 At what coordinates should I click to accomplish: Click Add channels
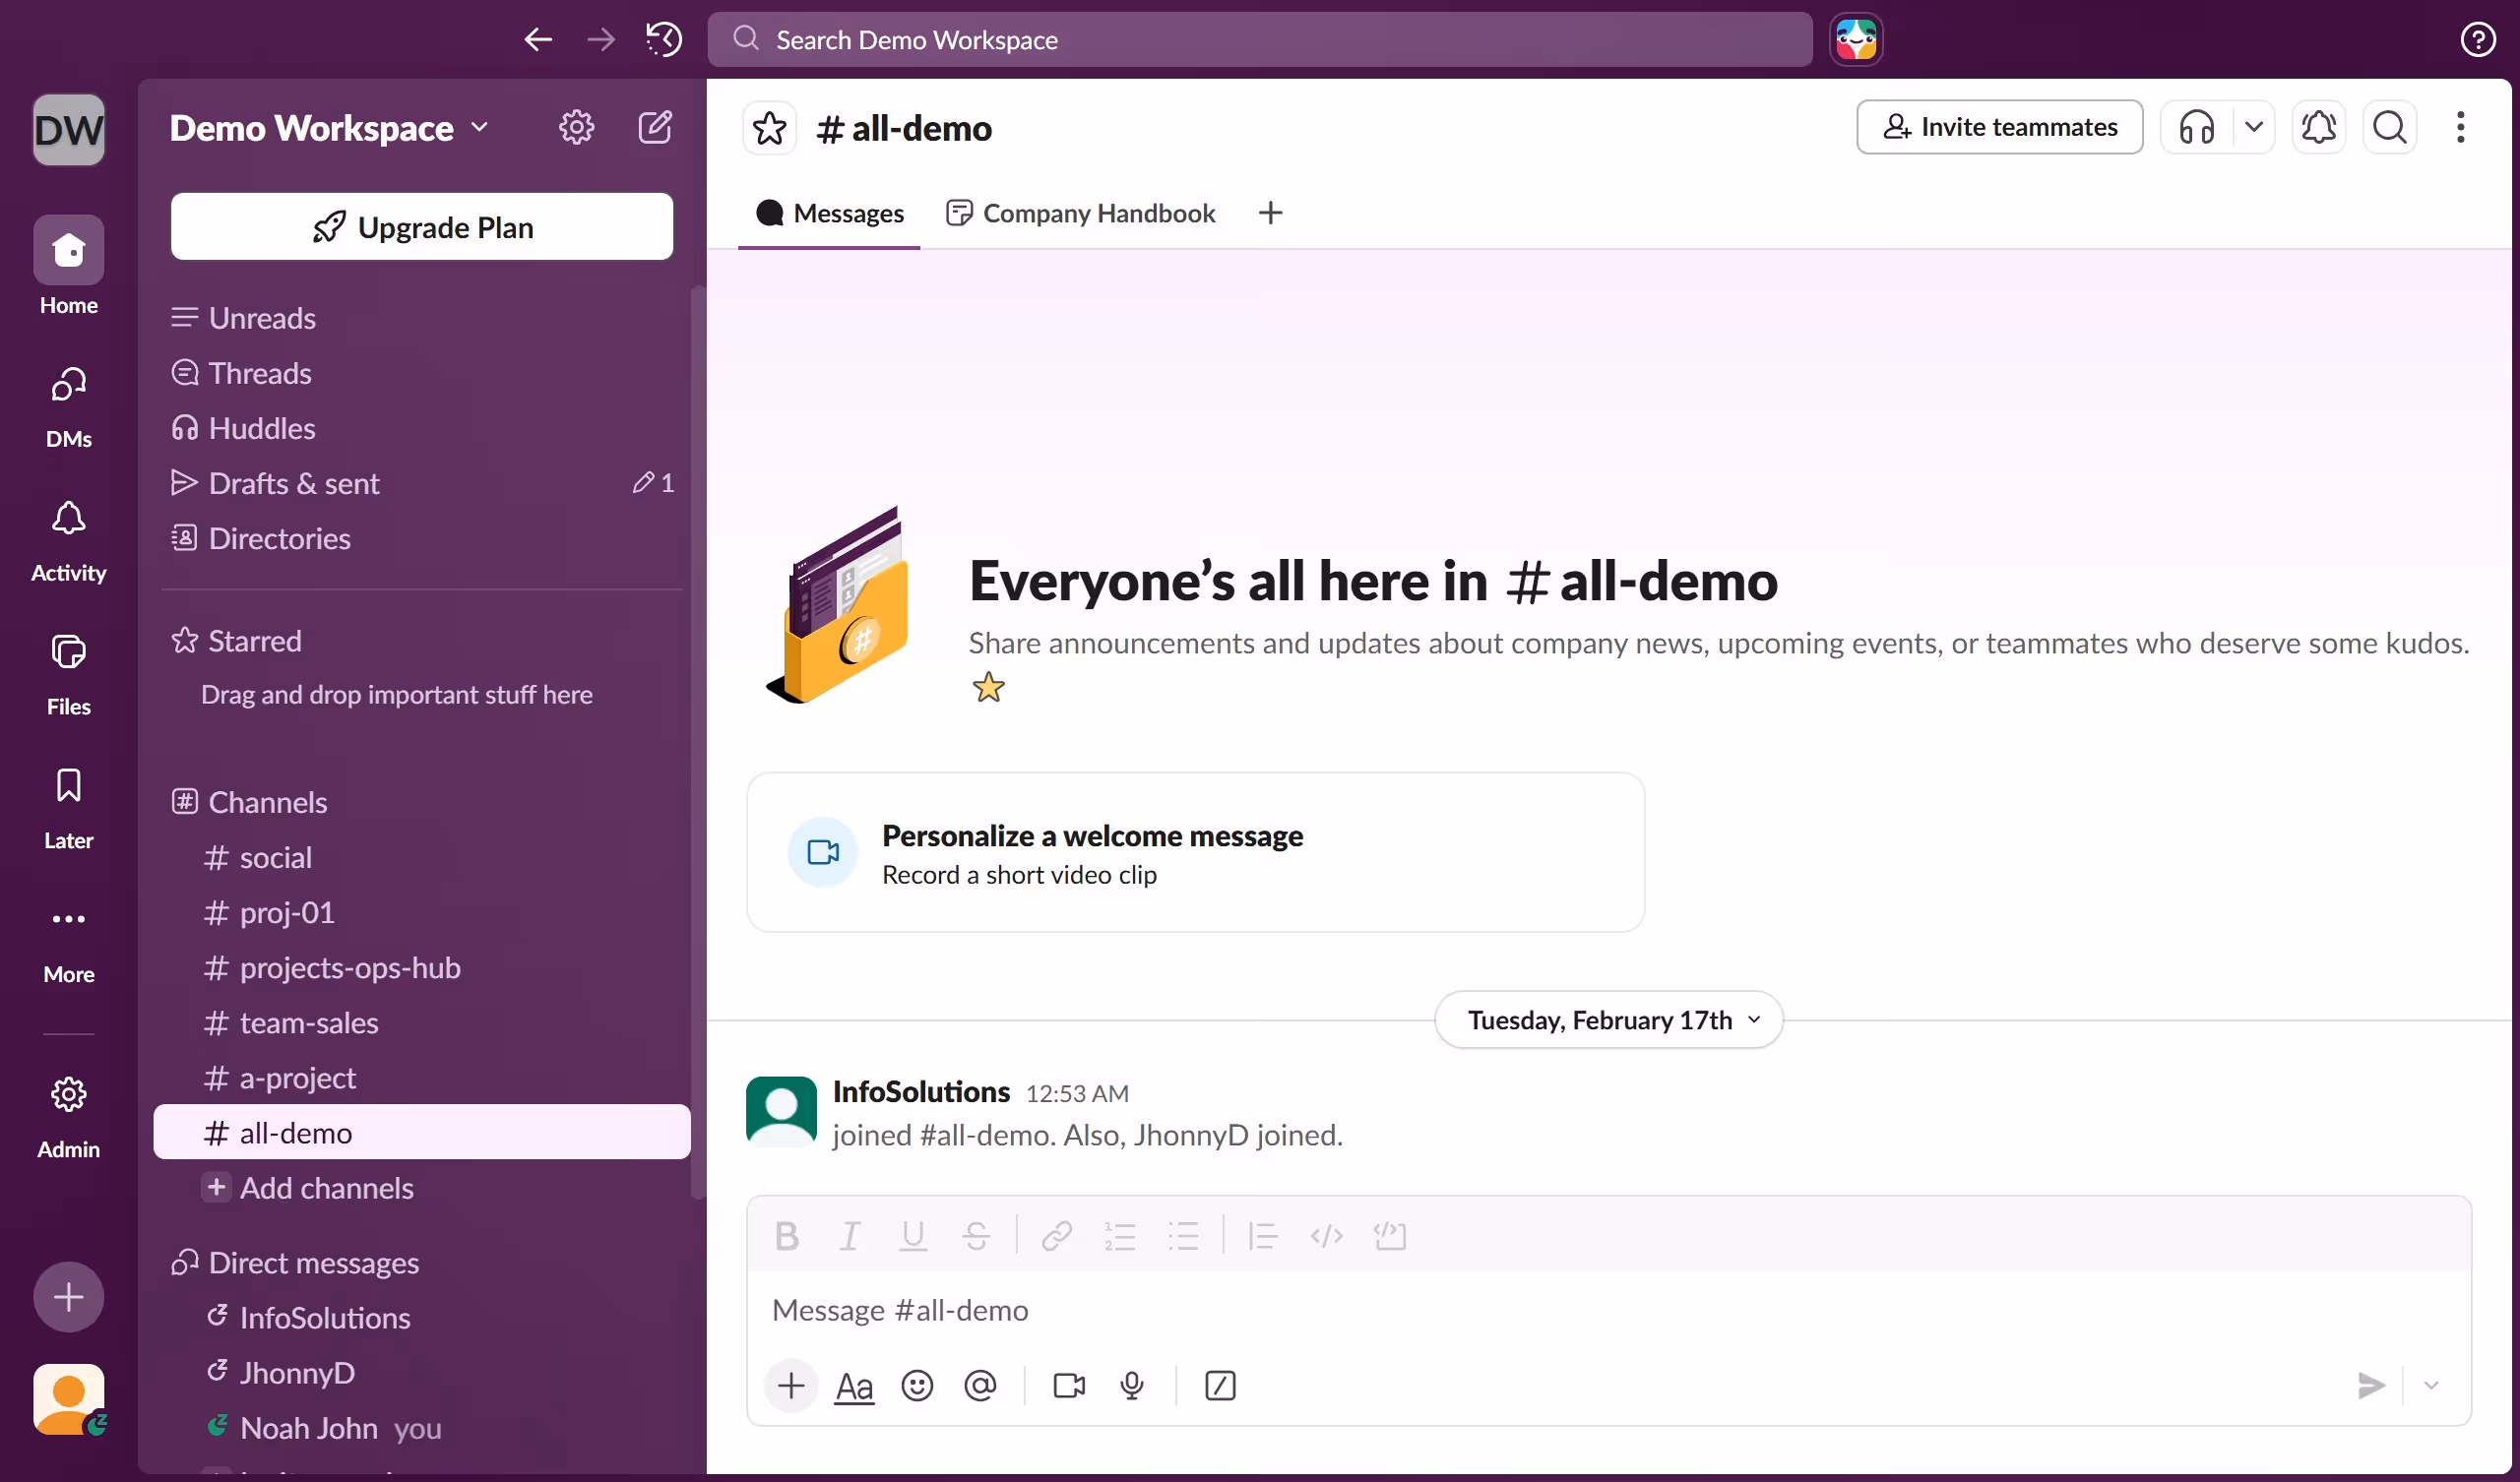coord(422,1188)
